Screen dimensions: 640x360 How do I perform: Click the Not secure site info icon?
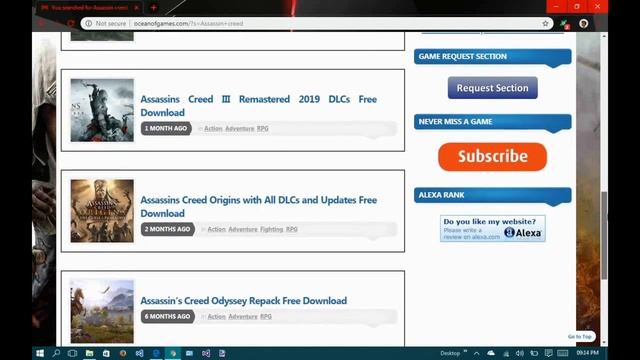click(x=89, y=24)
